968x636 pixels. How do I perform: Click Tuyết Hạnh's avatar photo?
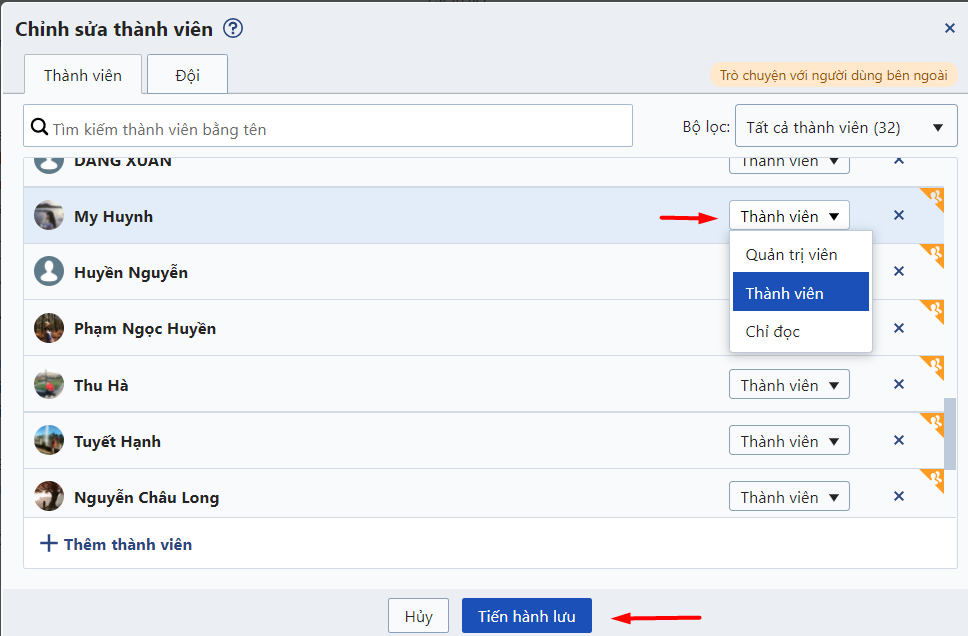(x=49, y=440)
